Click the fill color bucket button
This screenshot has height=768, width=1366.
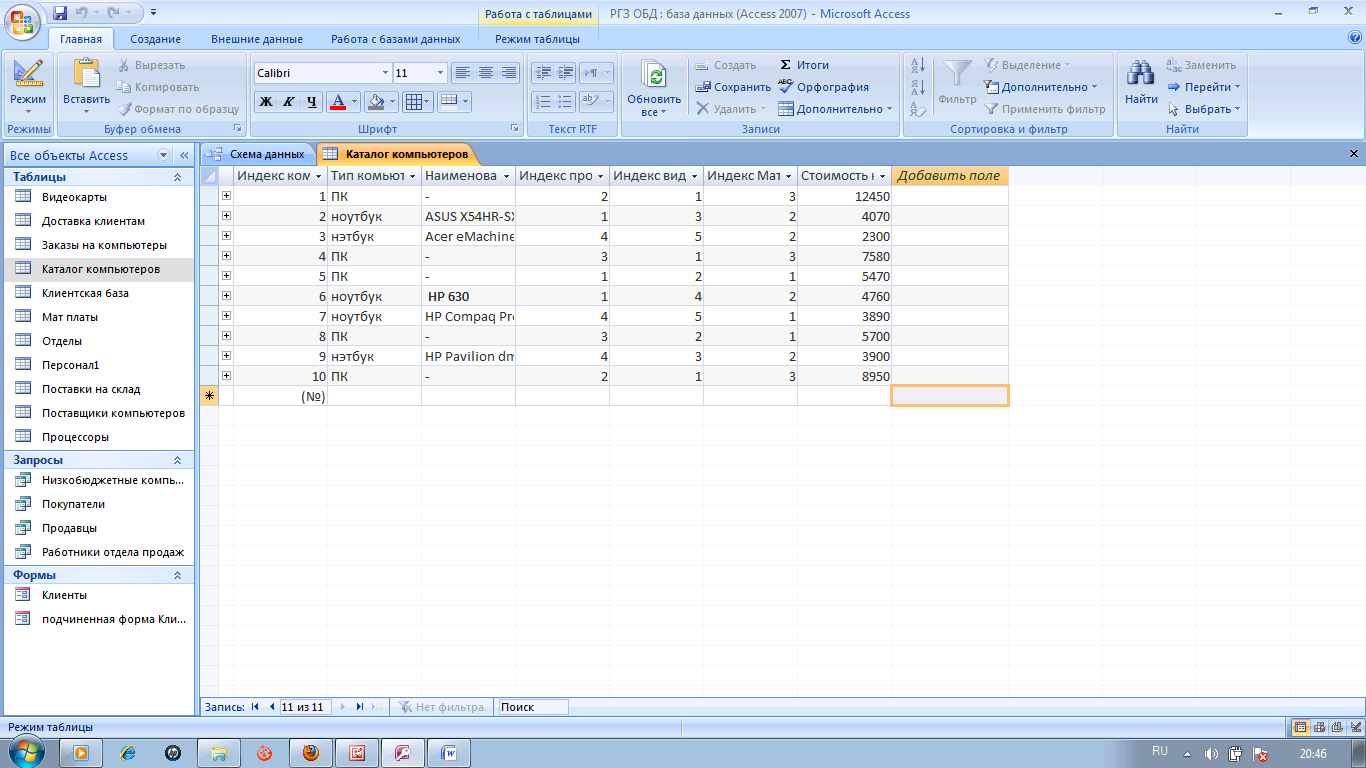click(375, 101)
